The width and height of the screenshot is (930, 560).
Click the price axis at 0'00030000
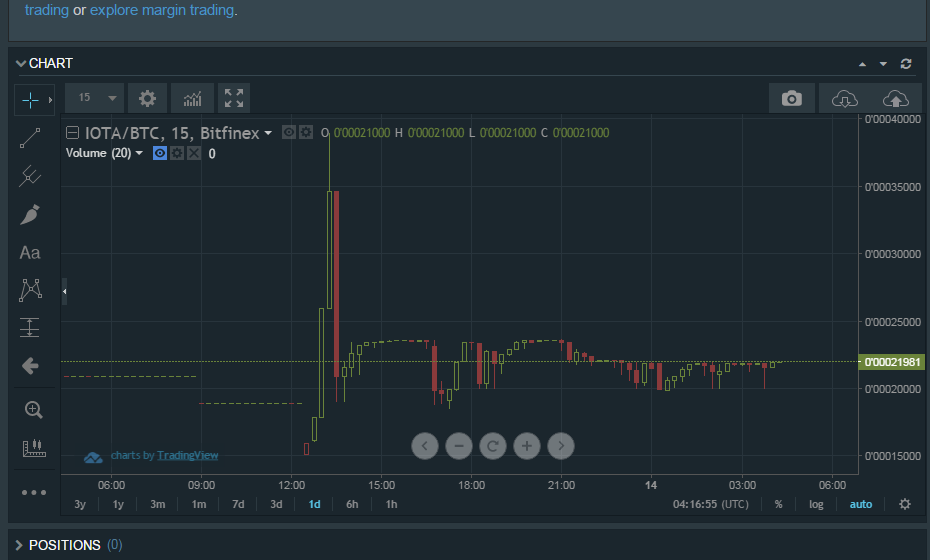[893, 254]
